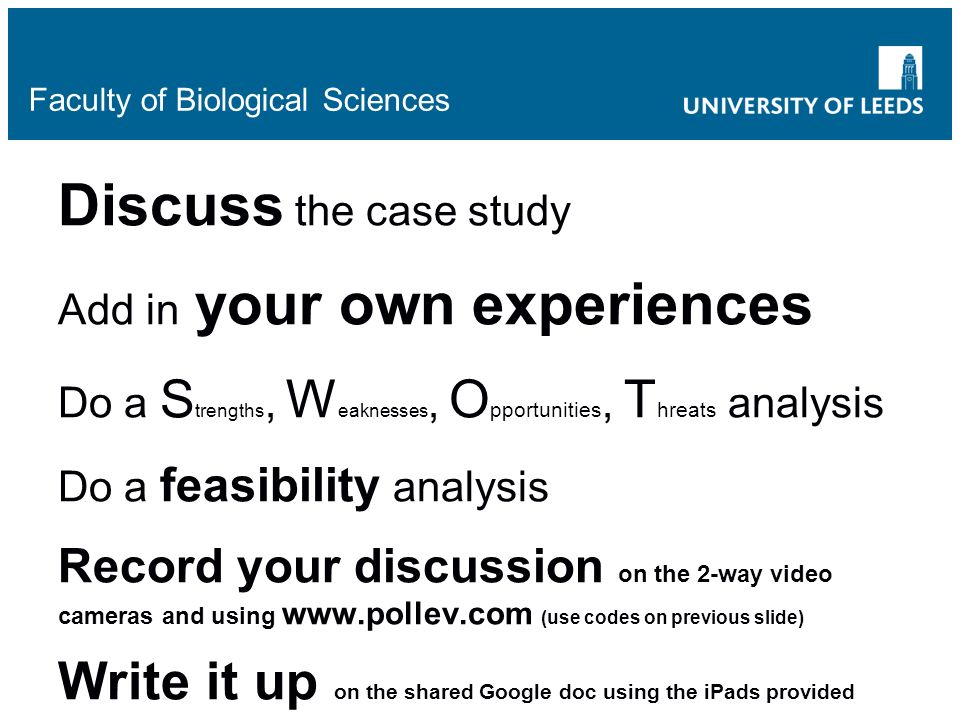Click the large T of Threats
This screenshot has width=960, height=720.
640,399
